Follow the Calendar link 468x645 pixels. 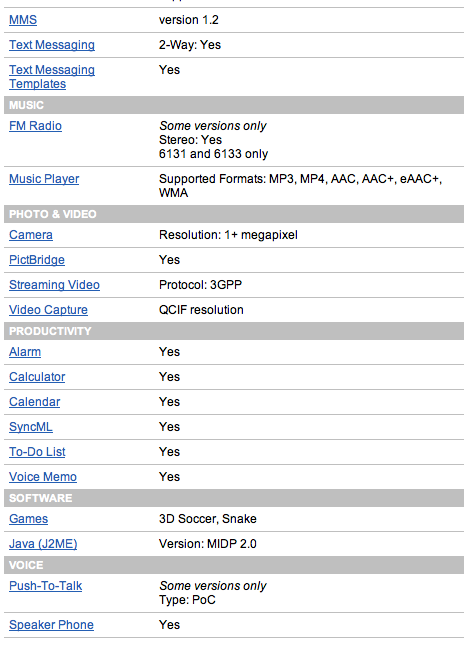click(35, 402)
